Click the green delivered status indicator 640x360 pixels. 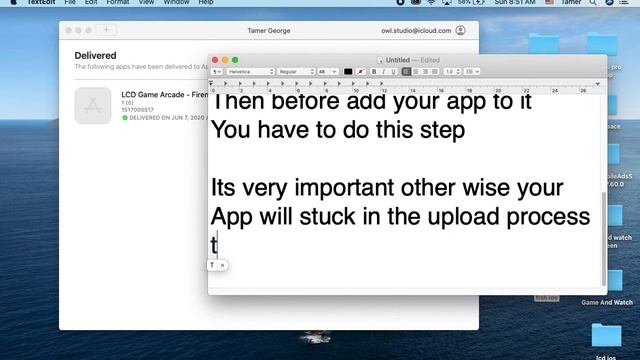(x=125, y=118)
